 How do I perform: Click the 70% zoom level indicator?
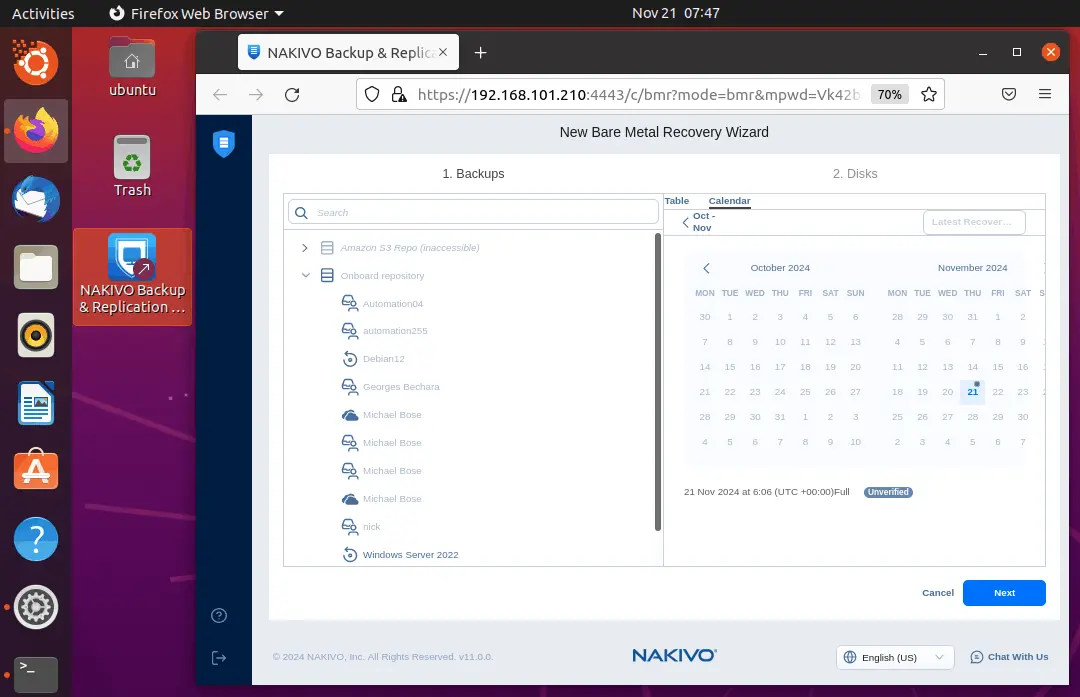click(x=889, y=94)
